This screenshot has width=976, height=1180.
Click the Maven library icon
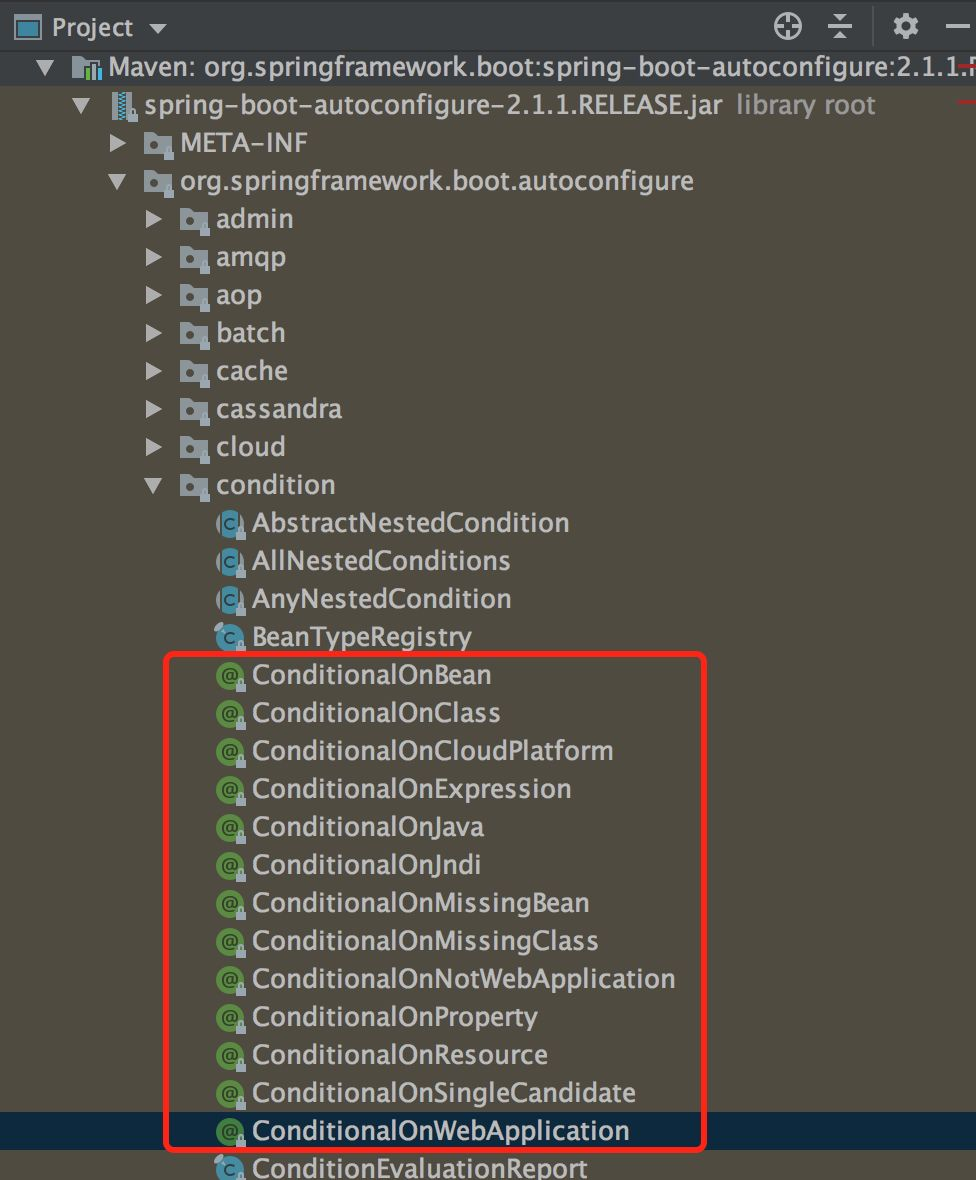[x=87, y=68]
